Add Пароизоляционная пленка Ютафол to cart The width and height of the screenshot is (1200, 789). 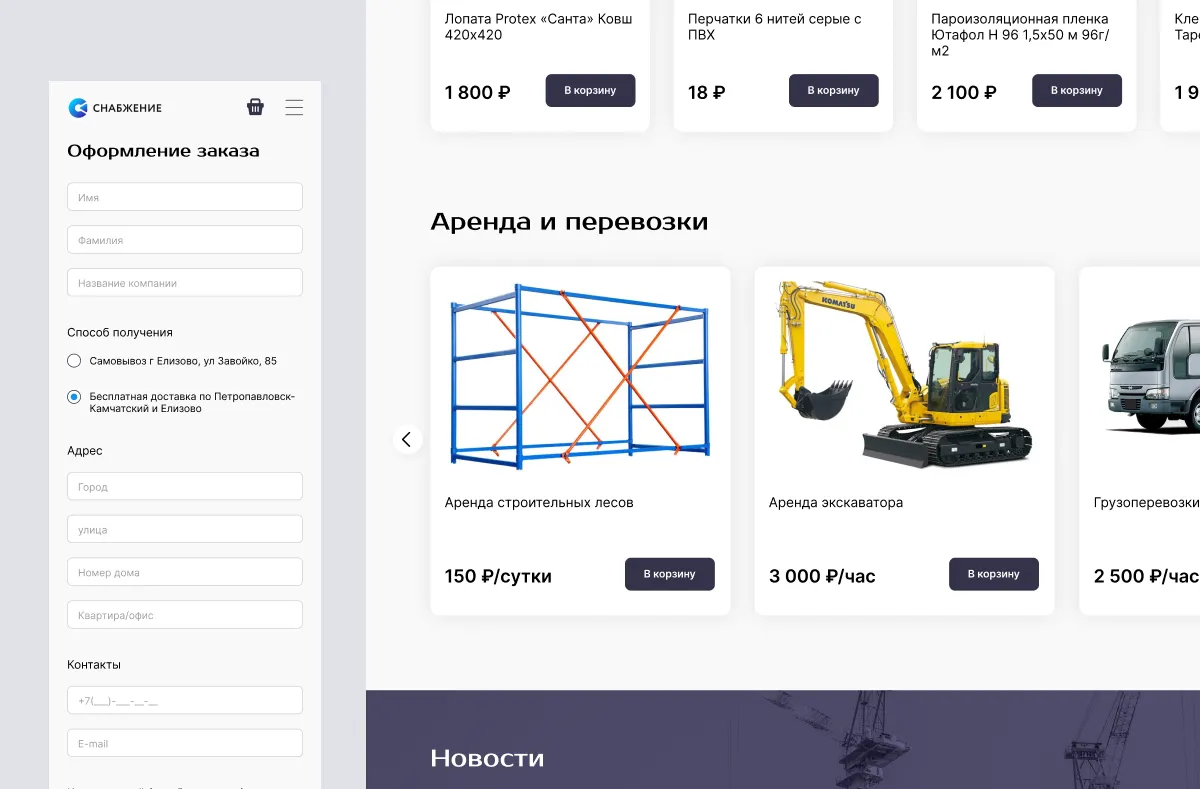click(1077, 90)
